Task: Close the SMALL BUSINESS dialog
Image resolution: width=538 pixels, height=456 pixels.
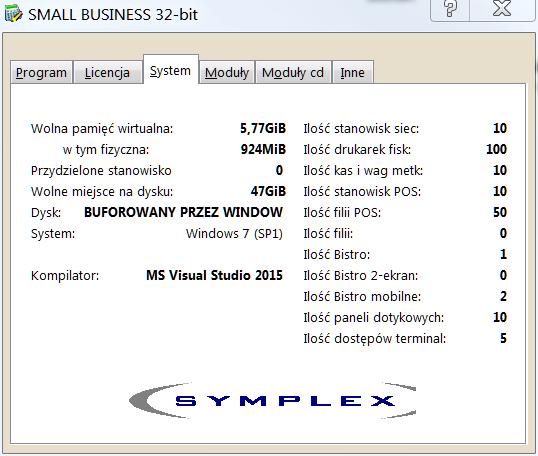Action: pyautogui.click(x=502, y=9)
